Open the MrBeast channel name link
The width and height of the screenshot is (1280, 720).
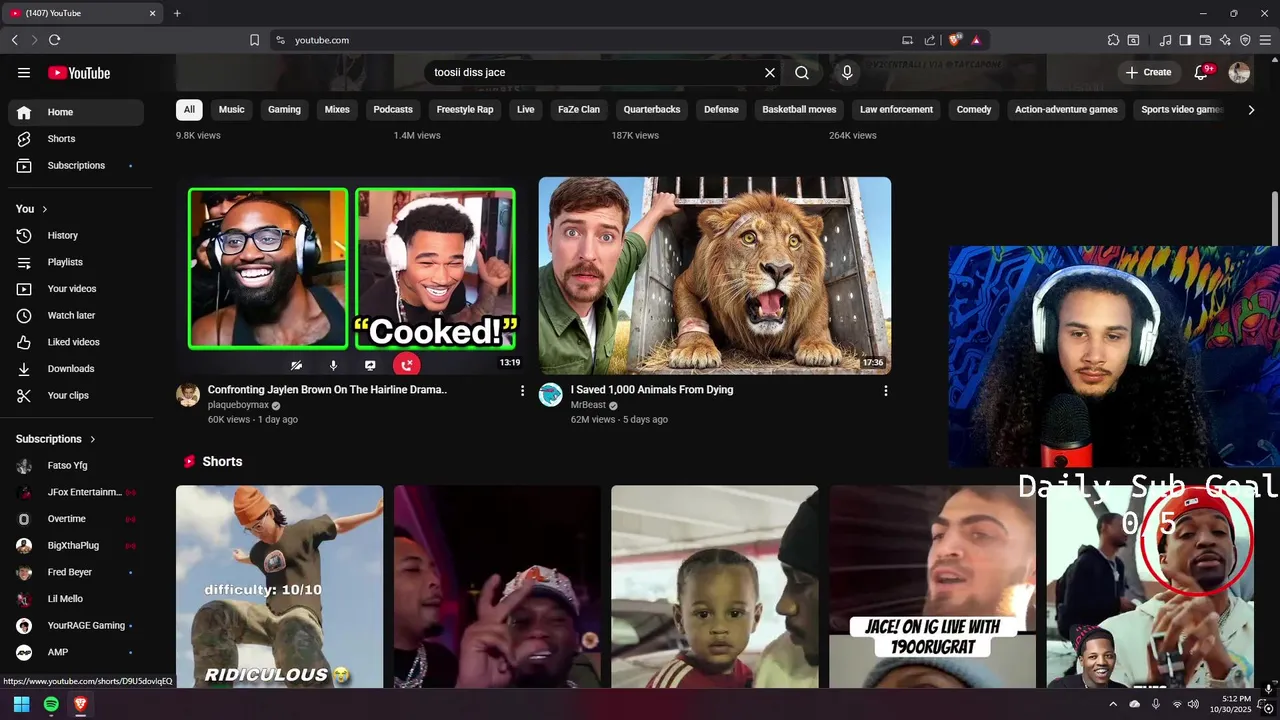click(588, 405)
